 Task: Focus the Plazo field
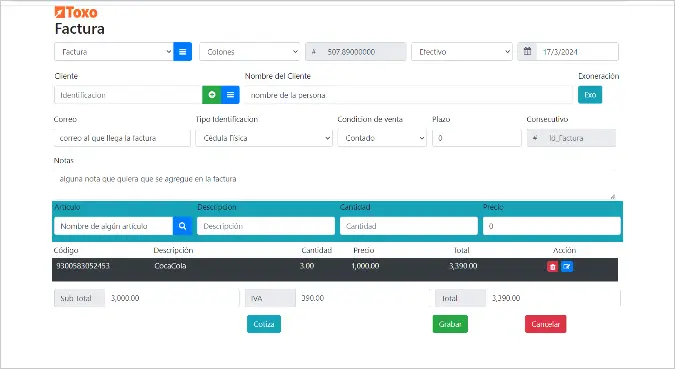[477, 138]
